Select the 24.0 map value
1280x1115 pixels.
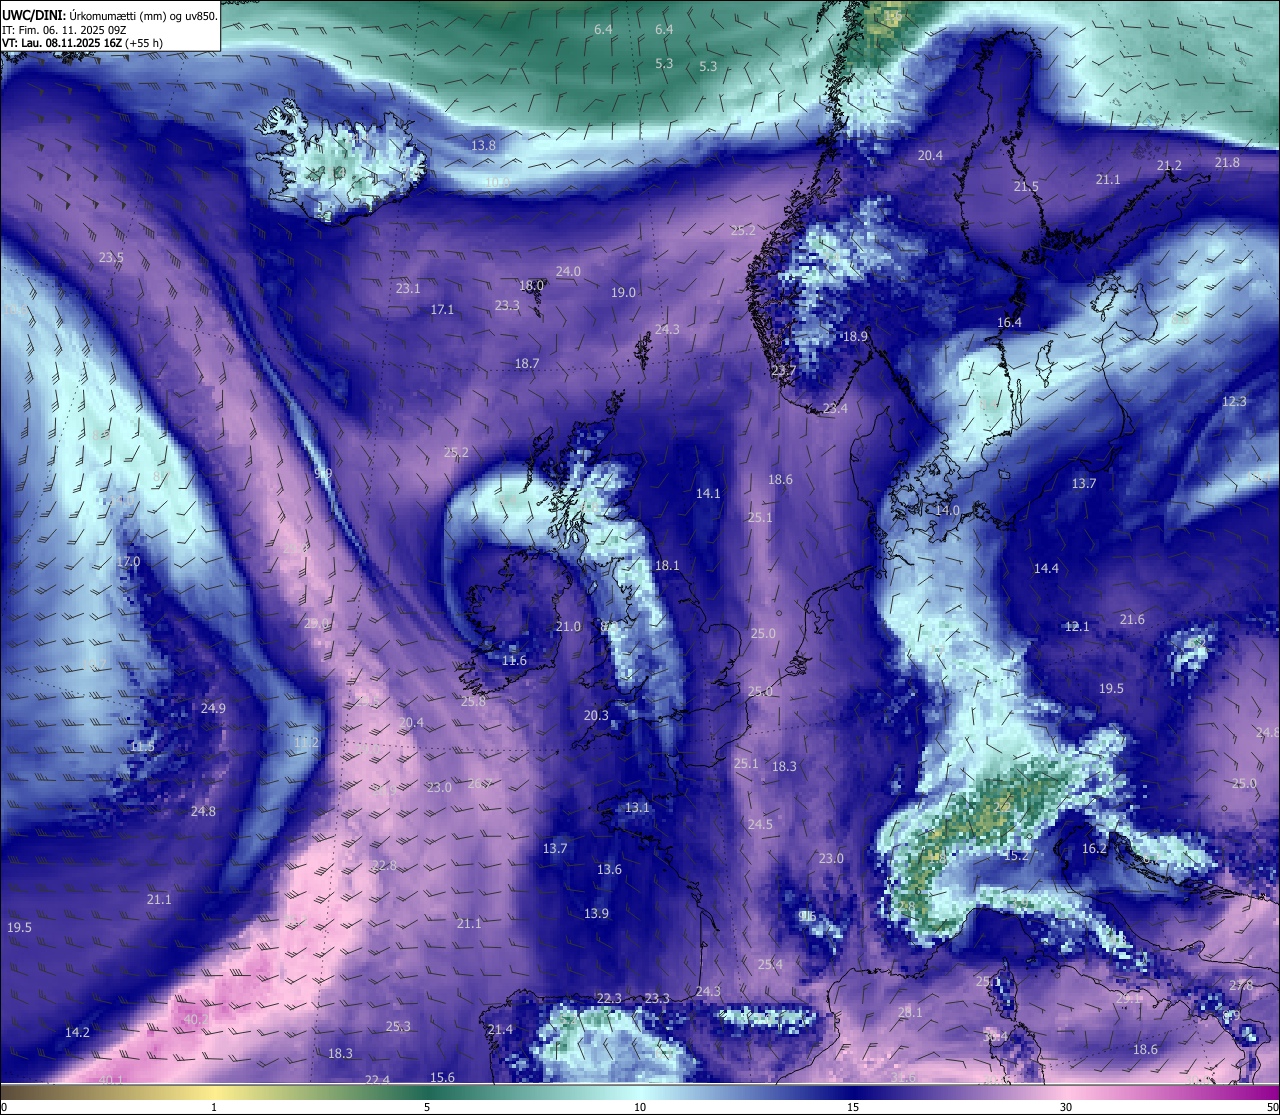click(568, 271)
